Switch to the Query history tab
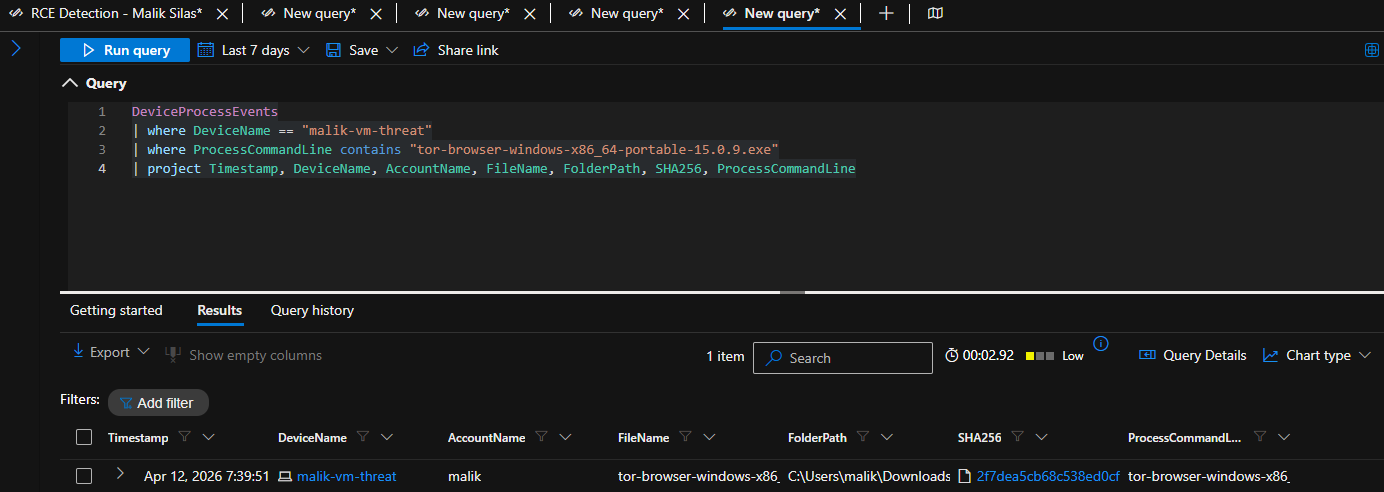The height and width of the screenshot is (492, 1384). 312,310
